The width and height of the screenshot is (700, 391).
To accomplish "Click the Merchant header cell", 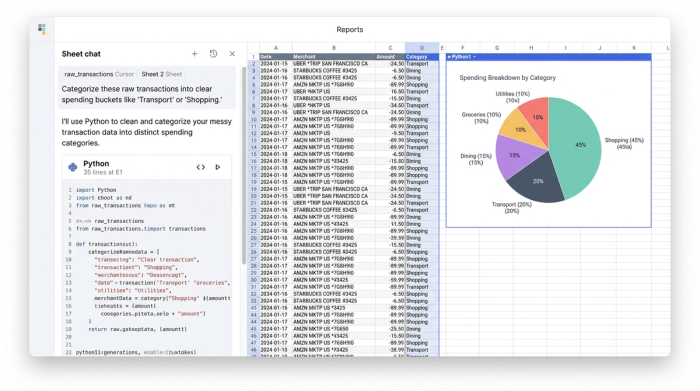I will click(333, 57).
